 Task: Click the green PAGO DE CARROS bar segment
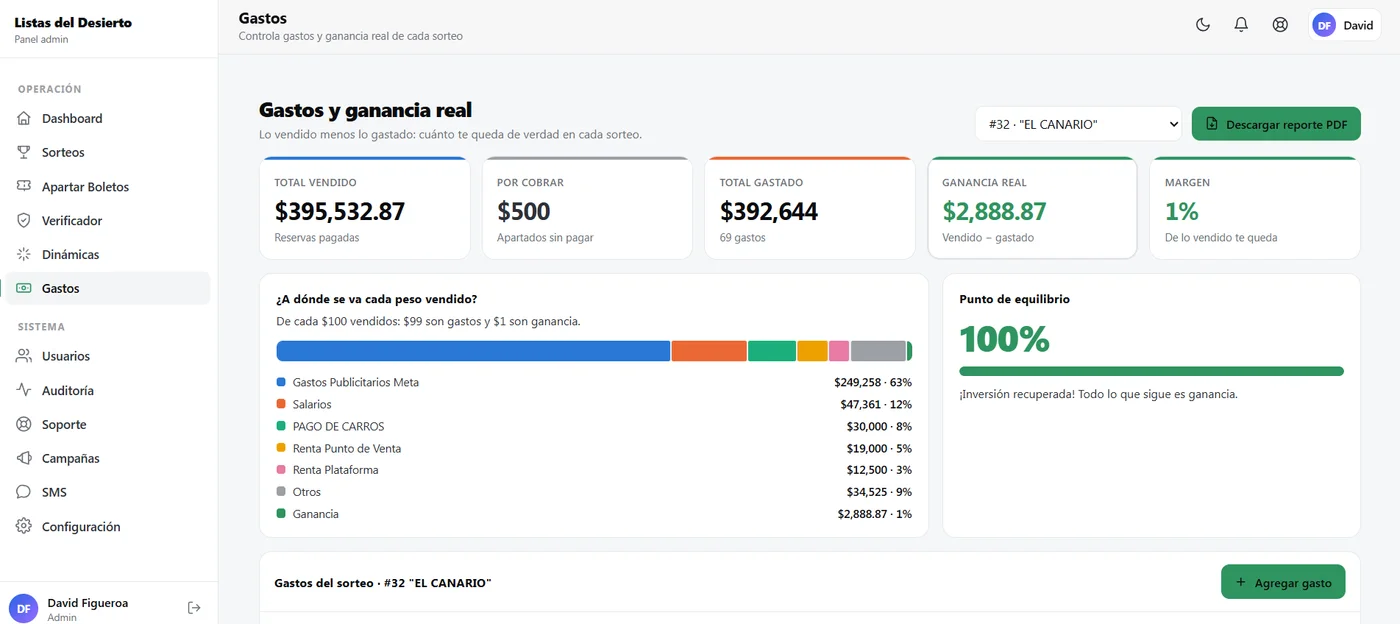click(772, 351)
